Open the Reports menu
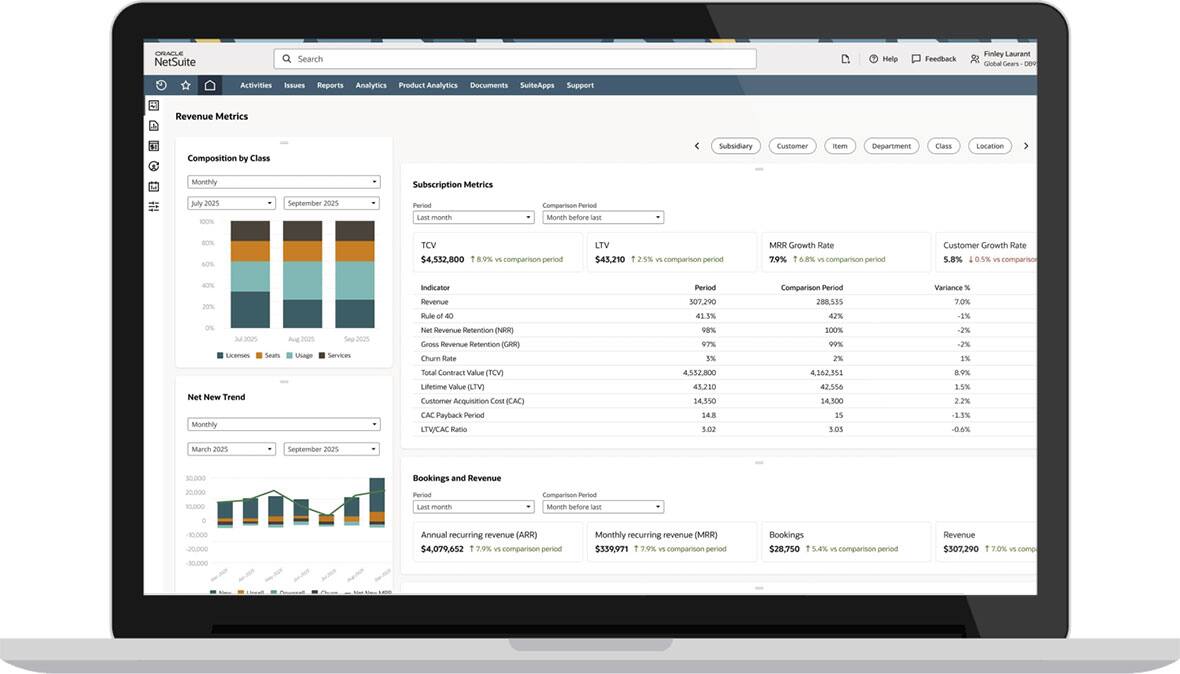 (x=330, y=85)
